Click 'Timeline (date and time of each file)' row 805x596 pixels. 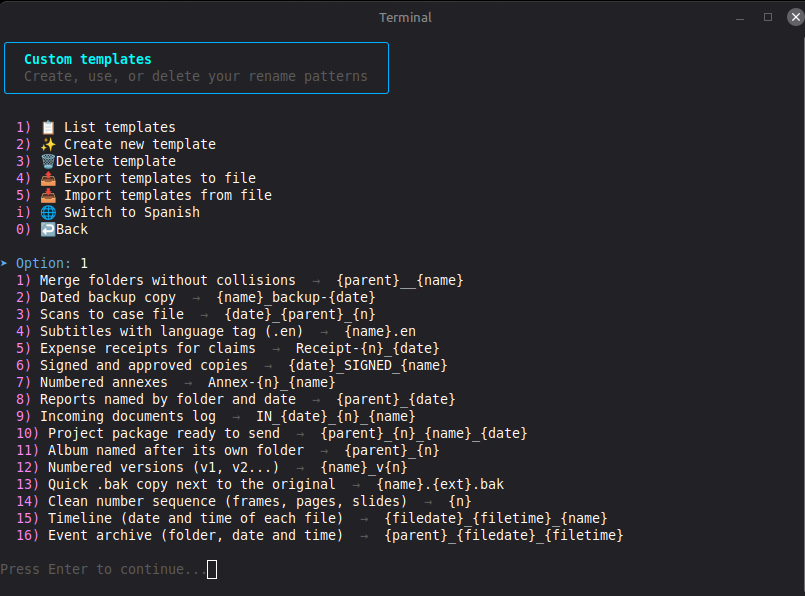click(x=312, y=517)
